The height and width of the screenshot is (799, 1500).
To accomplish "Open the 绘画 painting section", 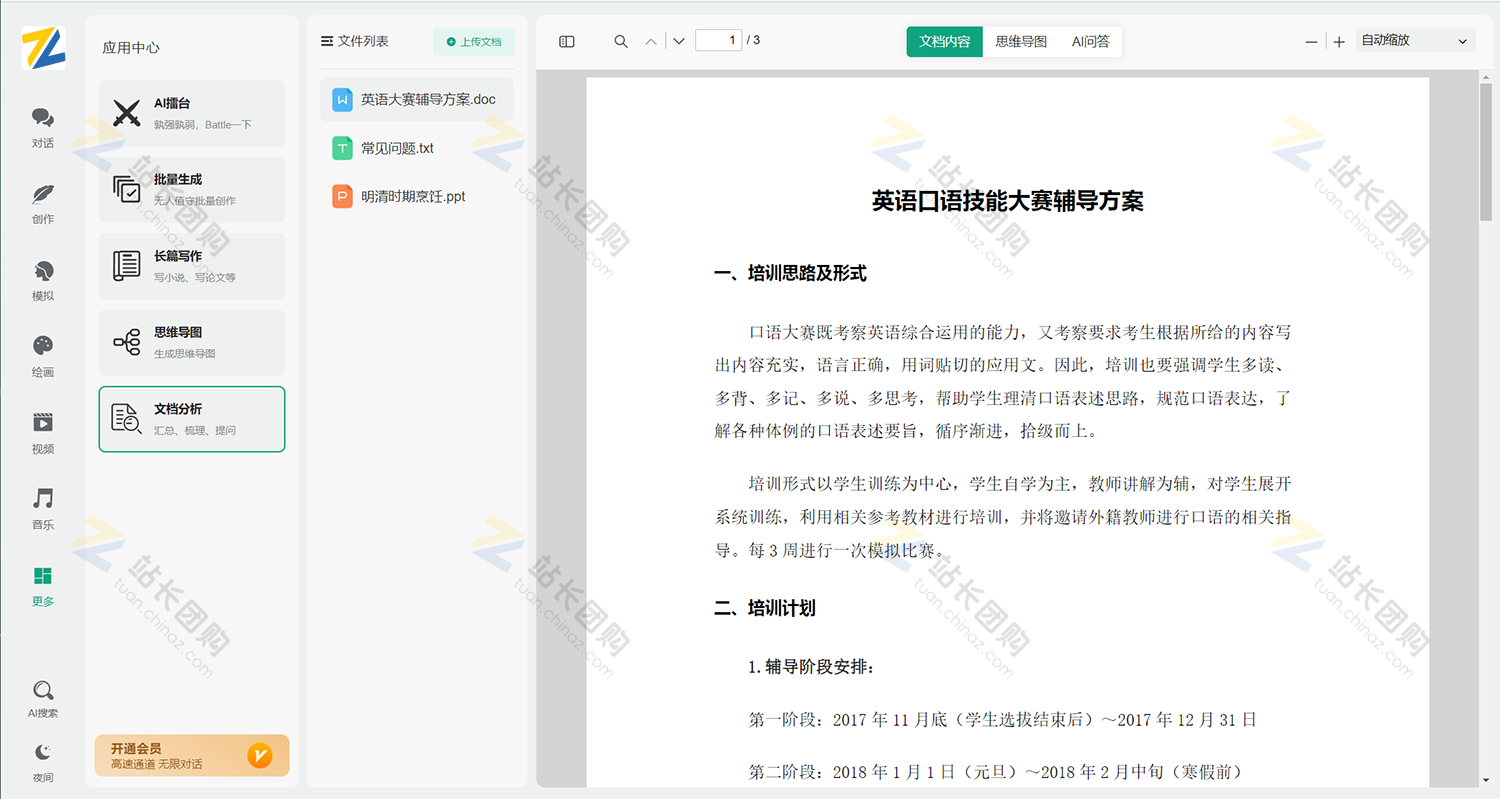I will (x=43, y=357).
